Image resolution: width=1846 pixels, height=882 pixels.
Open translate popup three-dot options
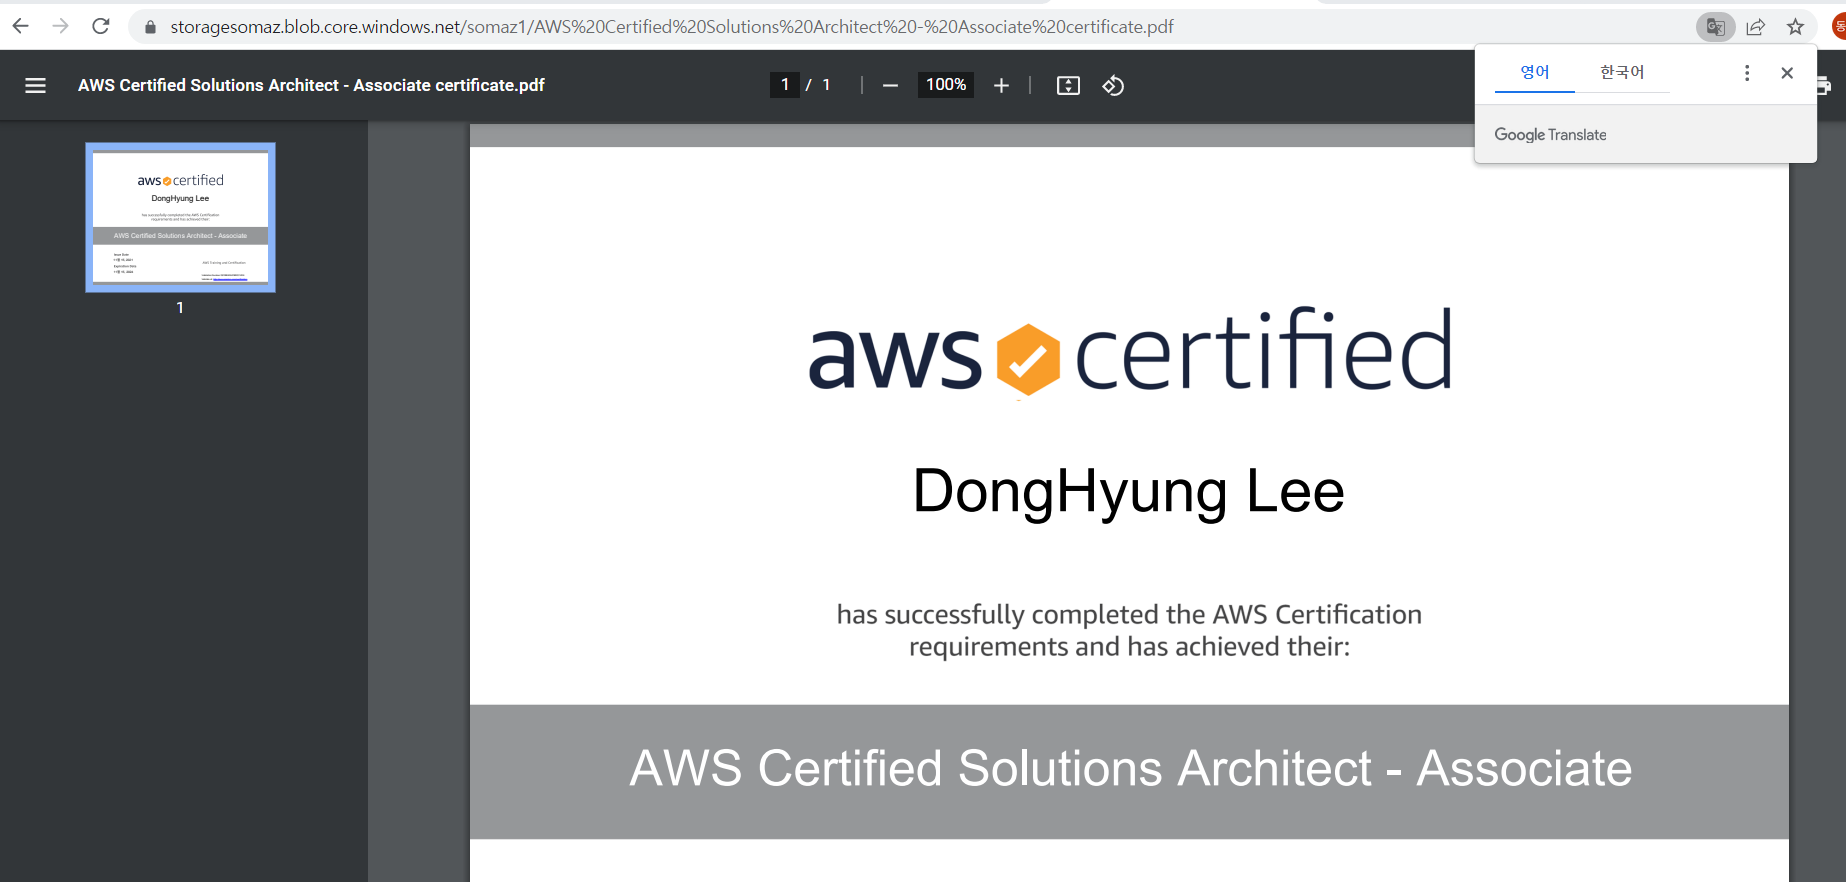coord(1747,73)
